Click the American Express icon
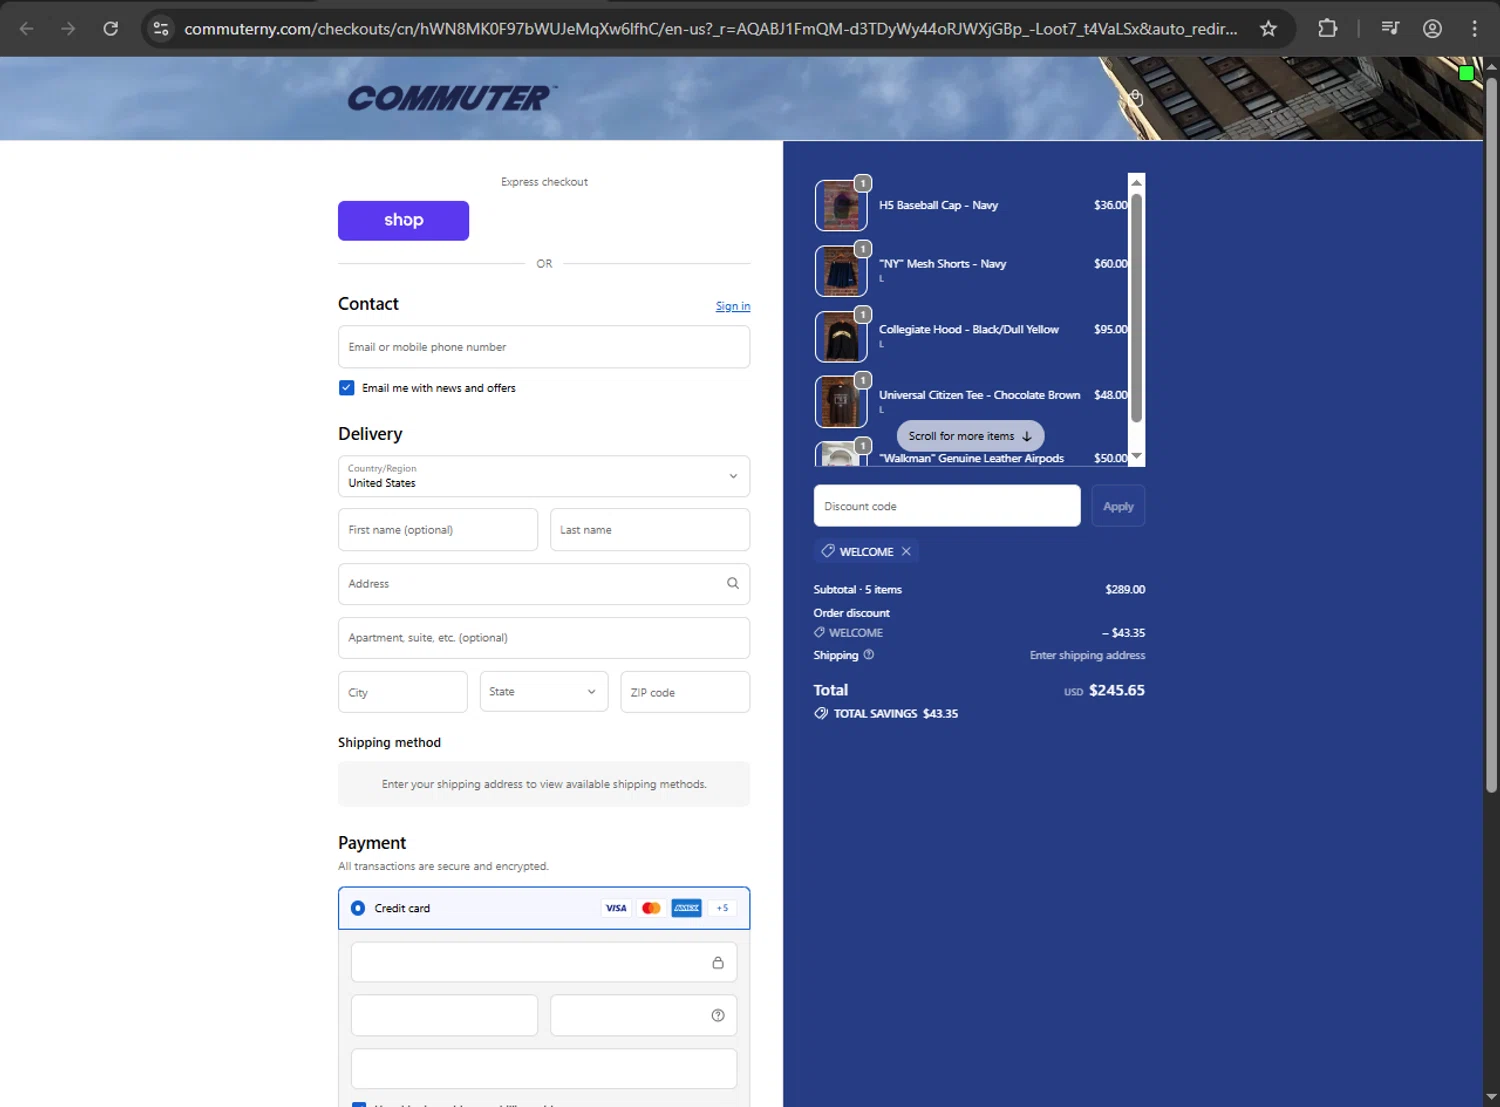Viewport: 1500px width, 1107px height. [x=686, y=908]
